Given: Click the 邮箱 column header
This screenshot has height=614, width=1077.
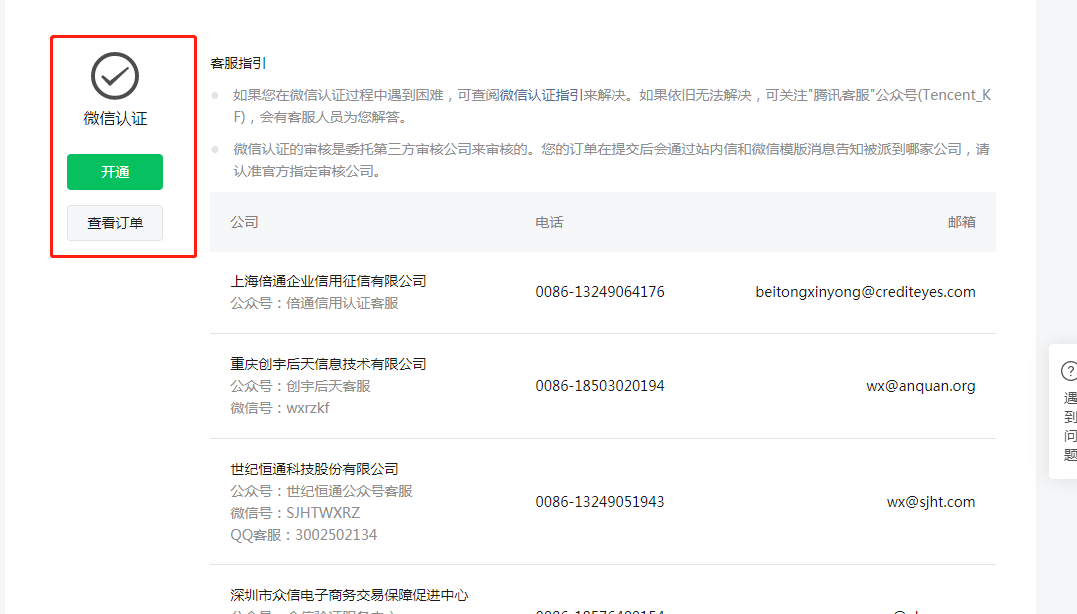Looking at the screenshot, I should [962, 222].
